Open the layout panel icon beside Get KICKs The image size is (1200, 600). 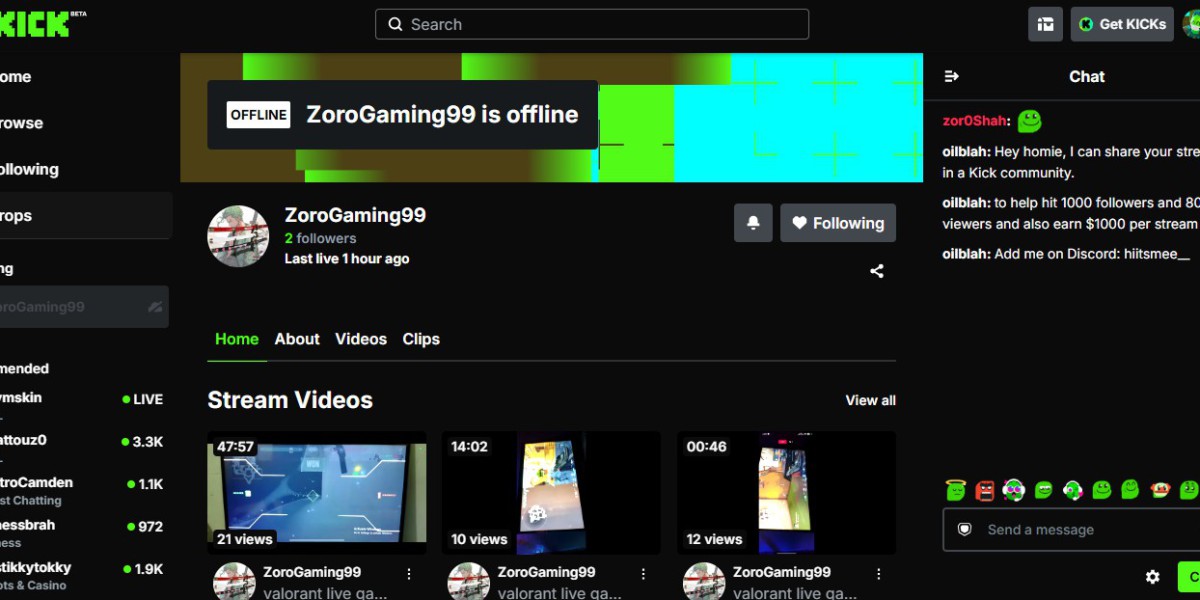1045,24
